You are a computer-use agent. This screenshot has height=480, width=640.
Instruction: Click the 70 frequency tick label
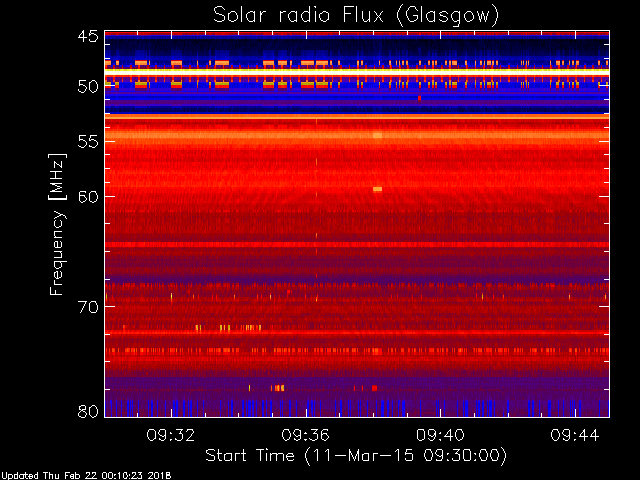88,307
